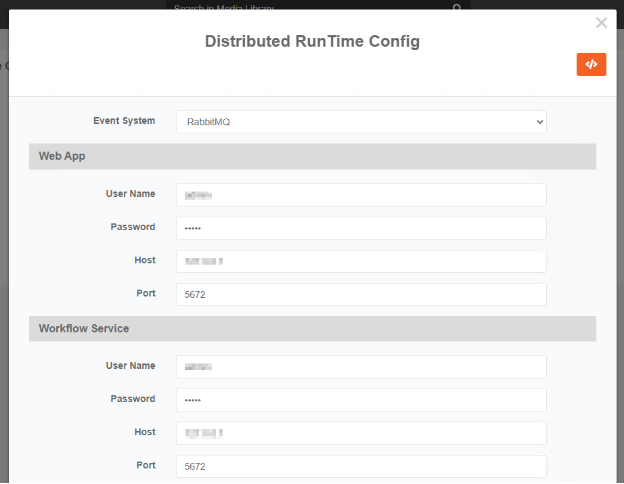Click the Web App Port field
The image size is (624, 484).
point(361,295)
